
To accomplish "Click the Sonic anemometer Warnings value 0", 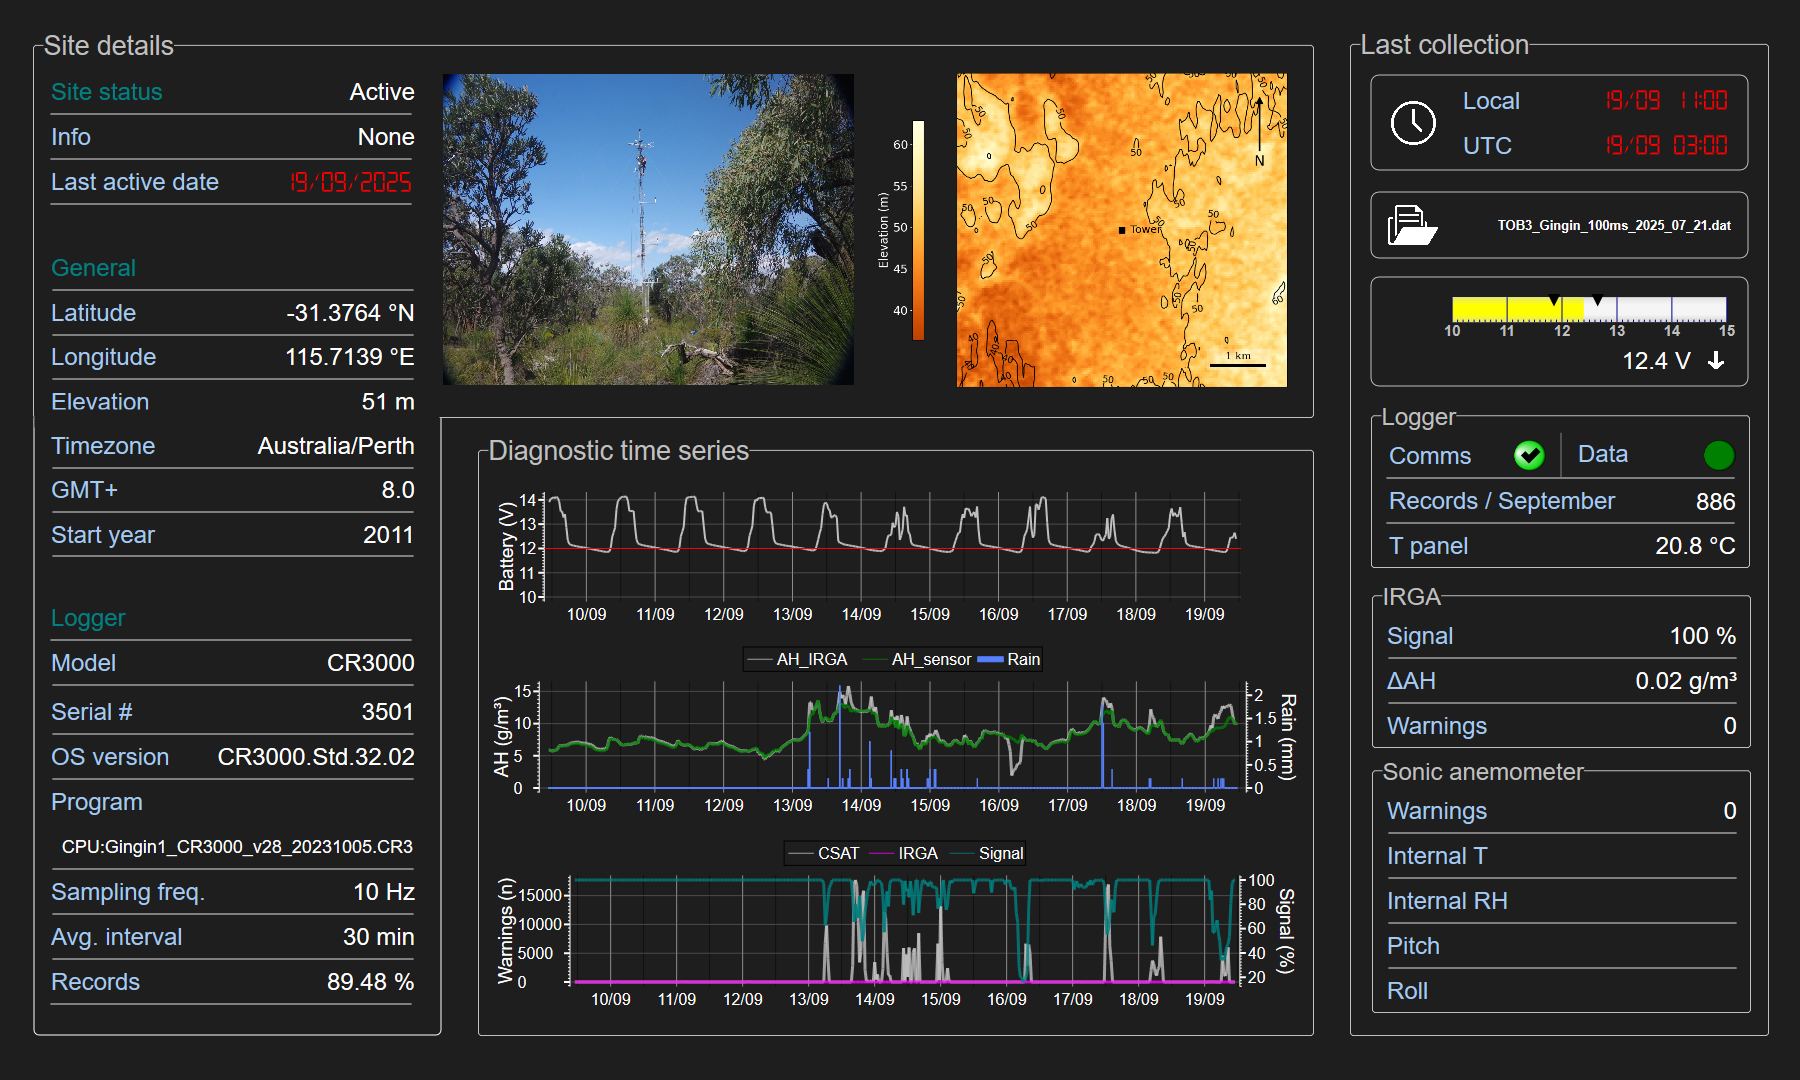I will [x=1730, y=811].
